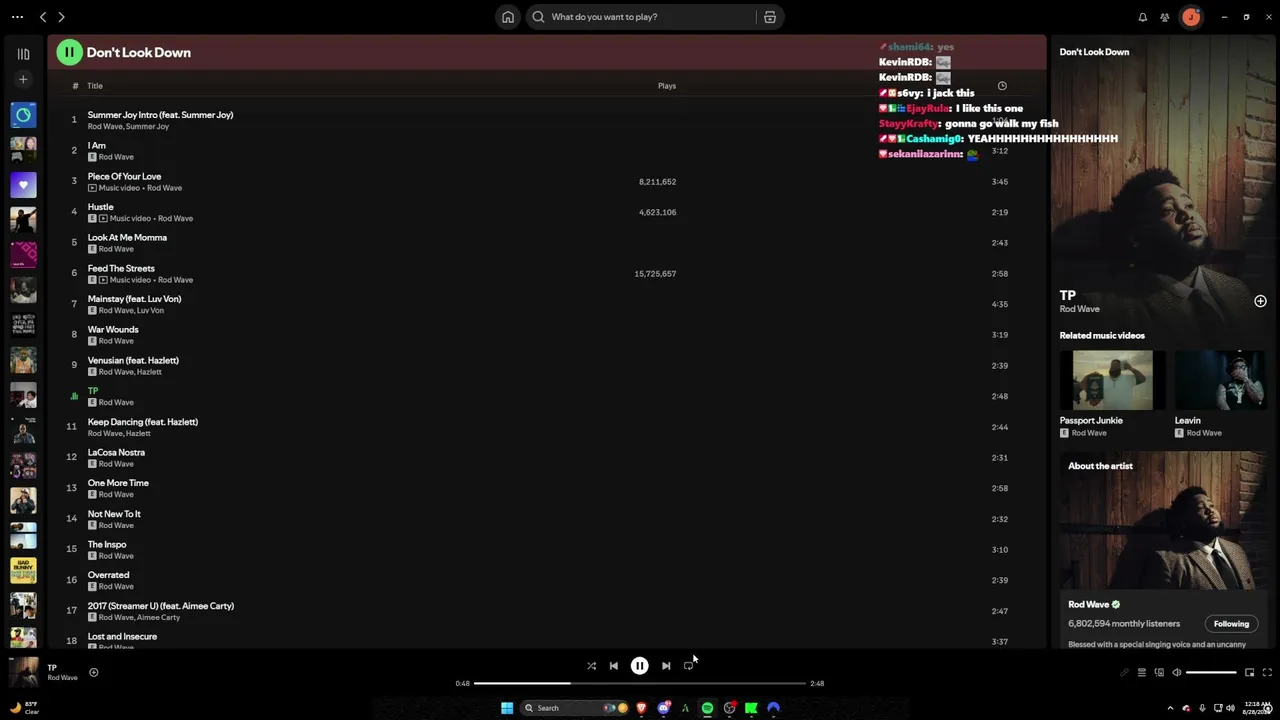Image resolution: width=1280 pixels, height=720 pixels.
Task: Create a new playlist with plus icon
Action: pyautogui.click(x=23, y=79)
